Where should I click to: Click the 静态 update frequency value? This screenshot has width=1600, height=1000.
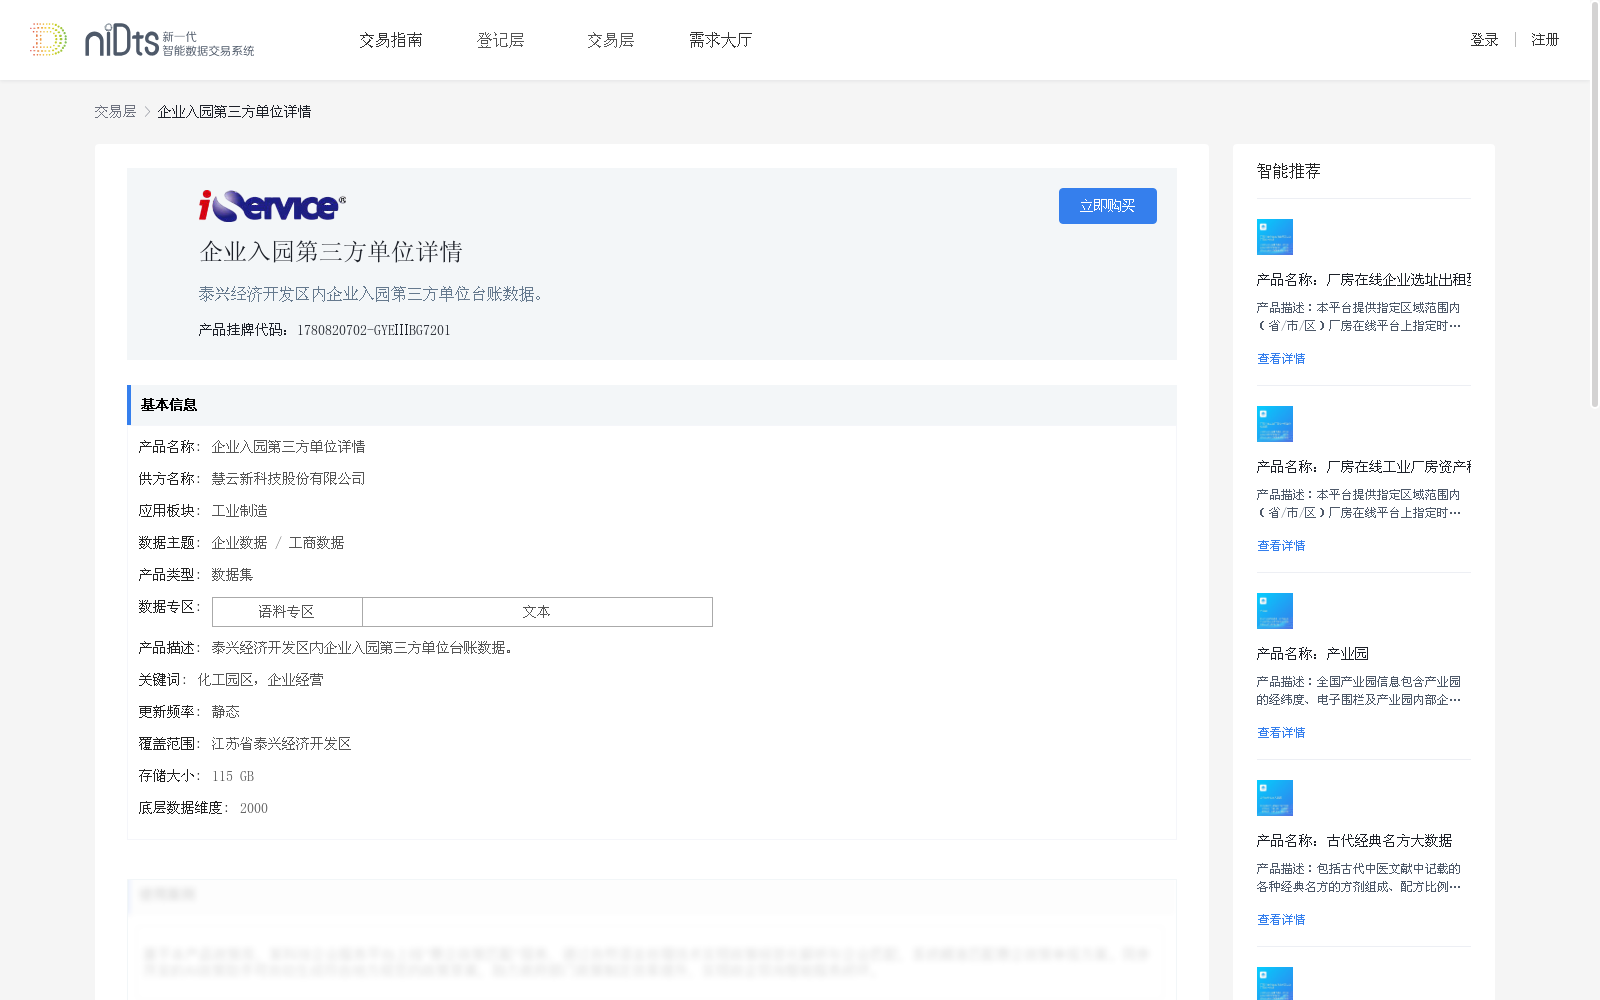(x=226, y=712)
